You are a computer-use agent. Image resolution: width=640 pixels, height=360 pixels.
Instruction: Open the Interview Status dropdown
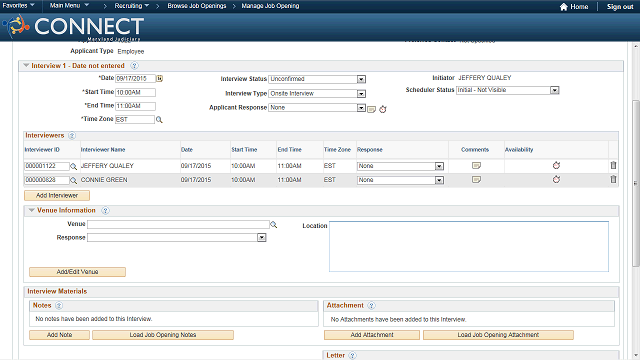(361, 79)
